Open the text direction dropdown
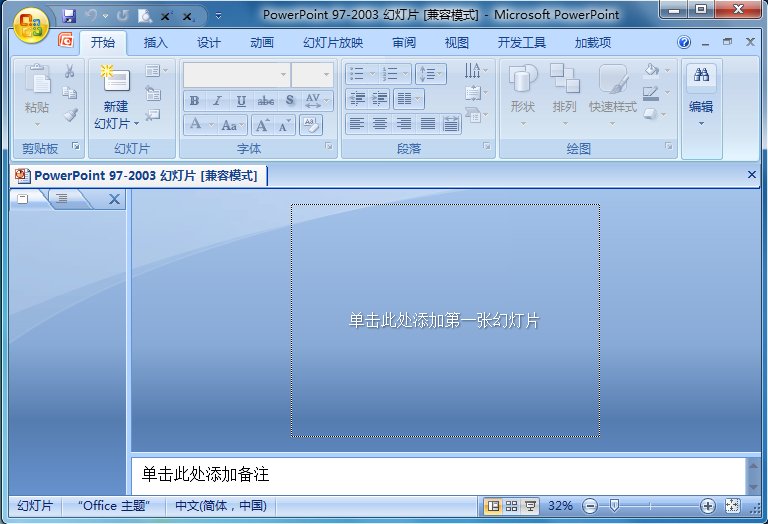Image resolution: width=768 pixels, height=524 pixels. pyautogui.click(x=476, y=71)
